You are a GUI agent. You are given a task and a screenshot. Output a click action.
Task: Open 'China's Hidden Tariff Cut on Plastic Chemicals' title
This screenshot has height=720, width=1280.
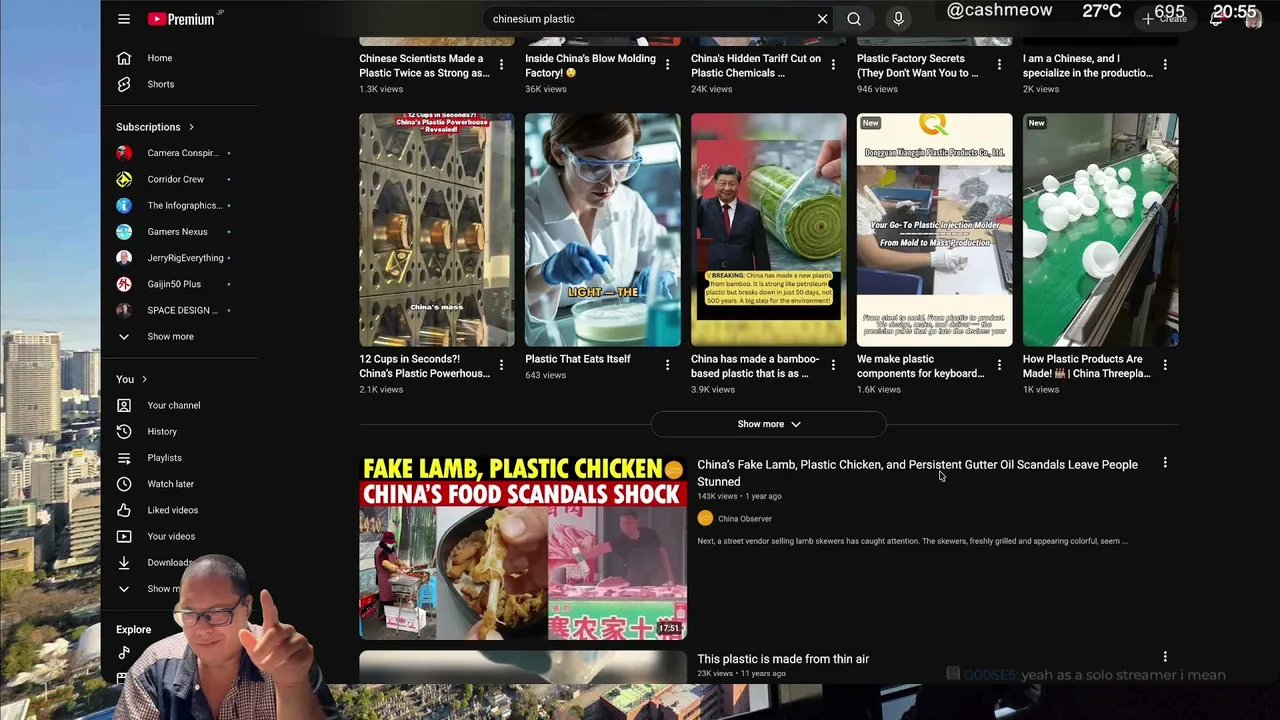(756, 66)
